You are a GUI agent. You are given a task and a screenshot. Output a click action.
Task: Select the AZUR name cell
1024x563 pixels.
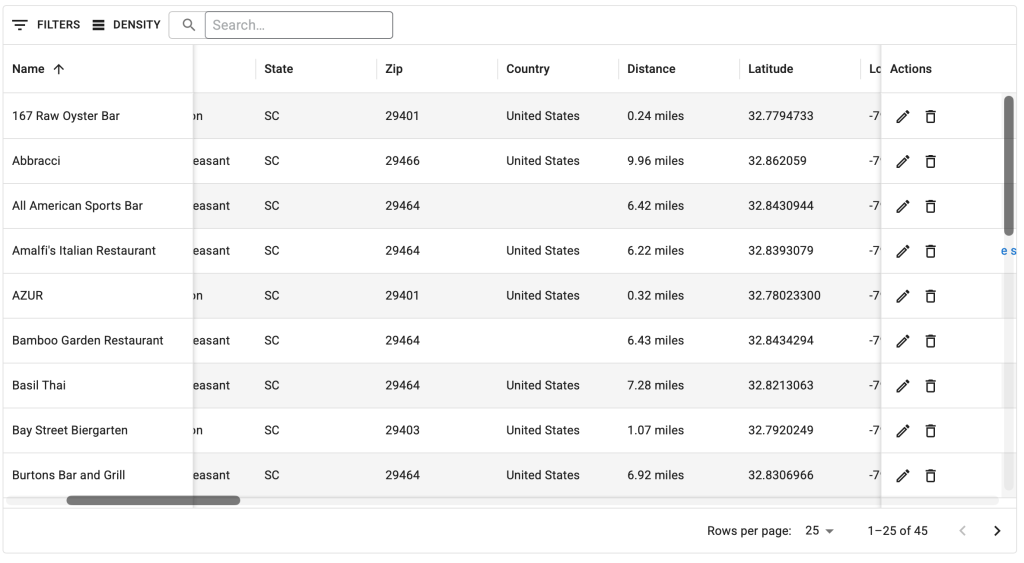tap(98, 296)
